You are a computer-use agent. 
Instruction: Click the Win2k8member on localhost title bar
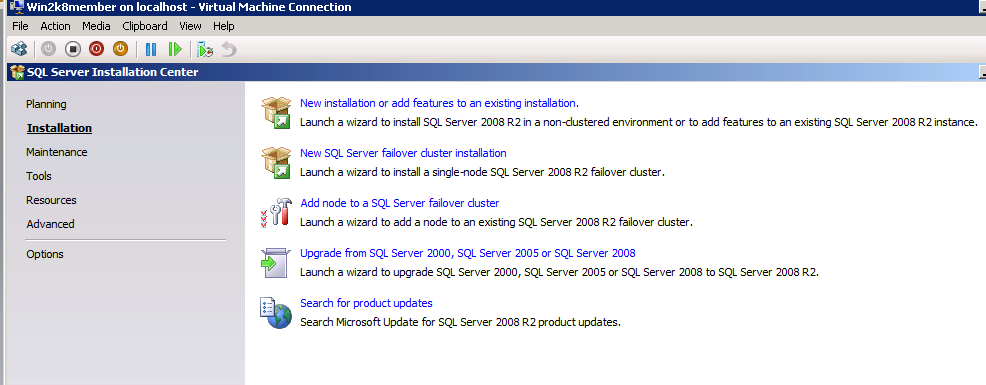tap(497, 8)
